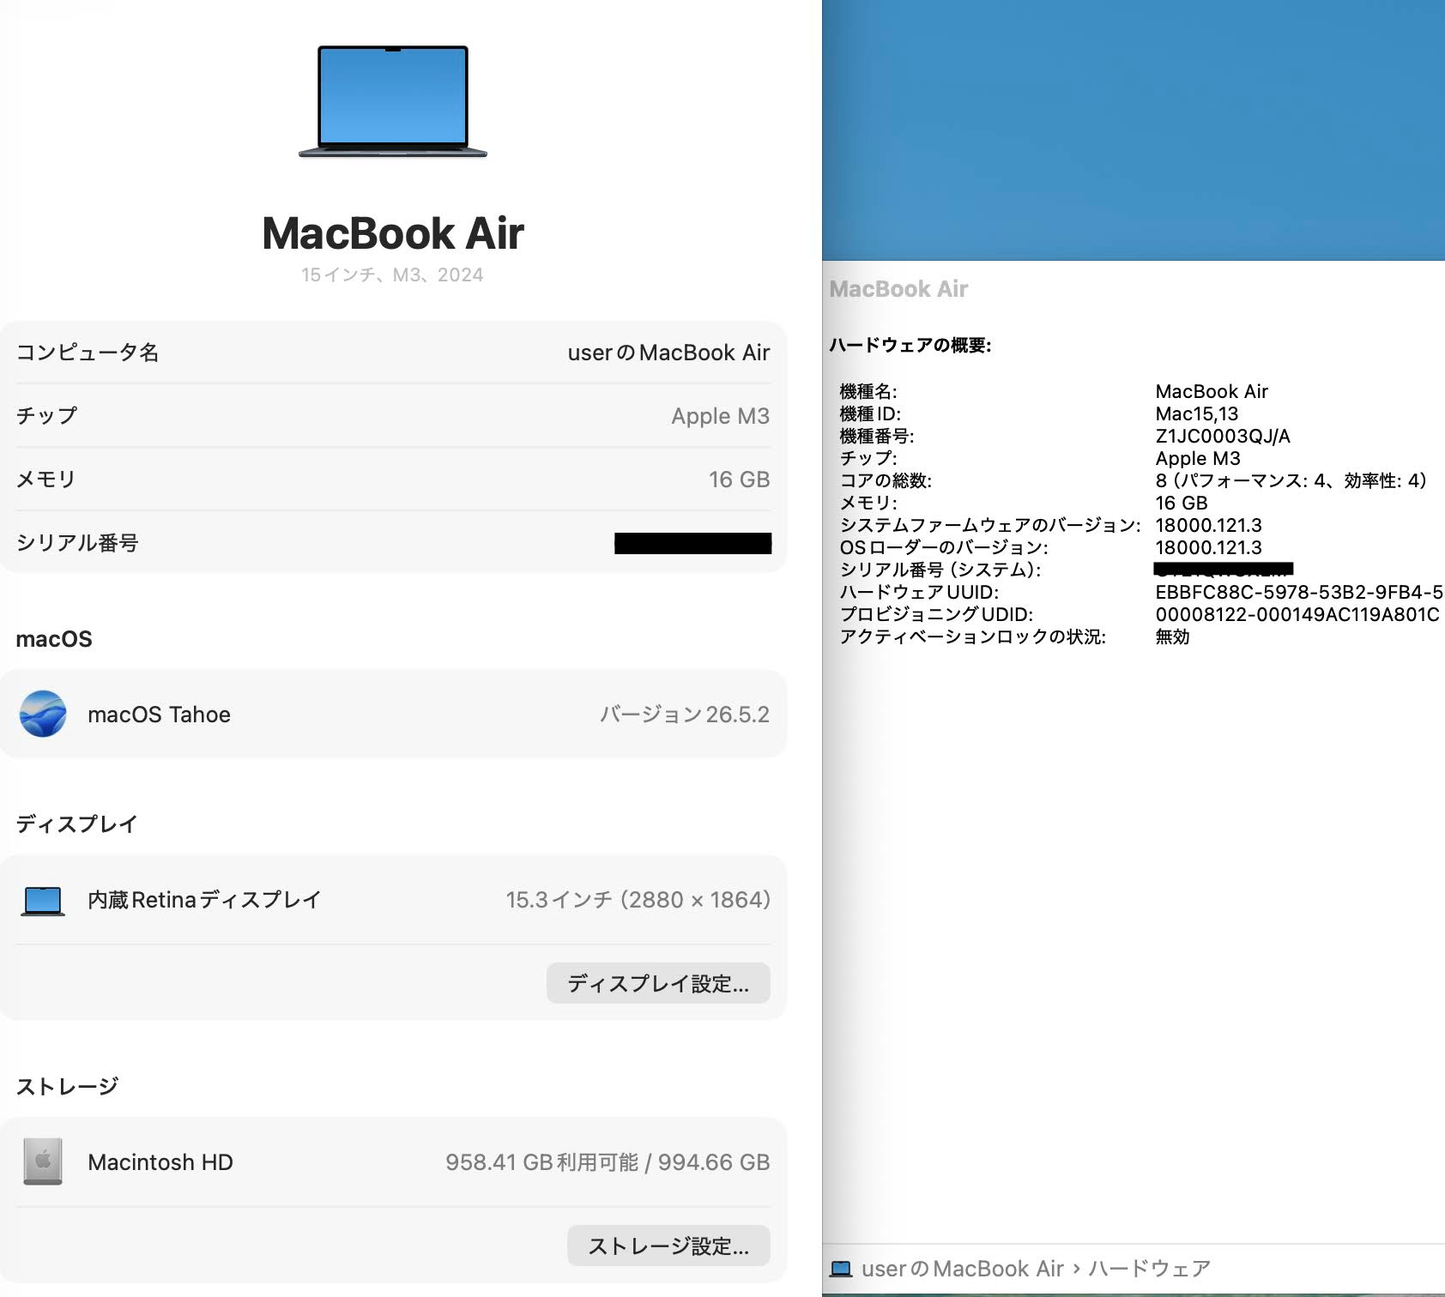Click バージョン26.5.2 text

click(x=685, y=715)
